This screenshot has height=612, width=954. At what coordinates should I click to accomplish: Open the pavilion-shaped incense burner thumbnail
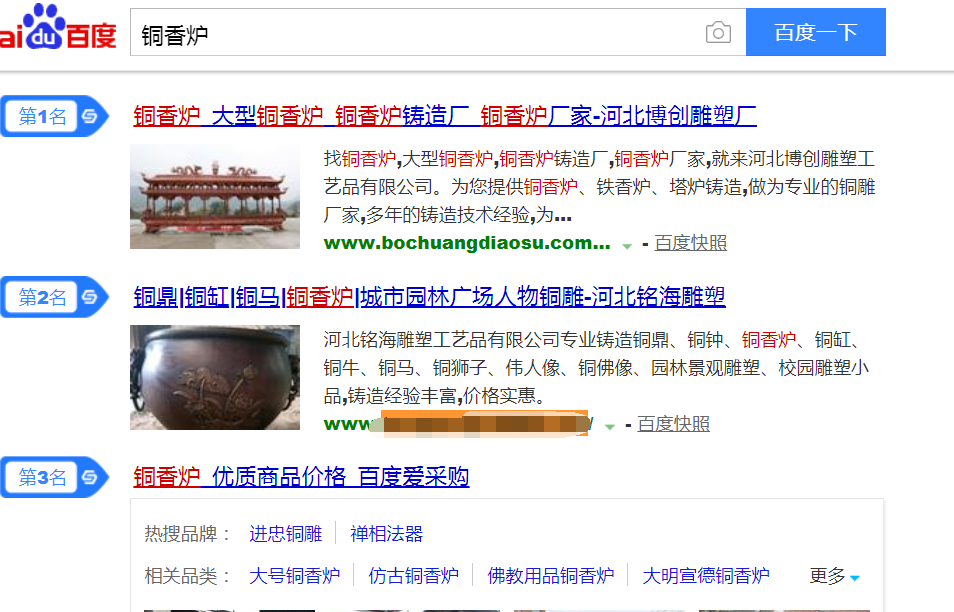click(215, 196)
